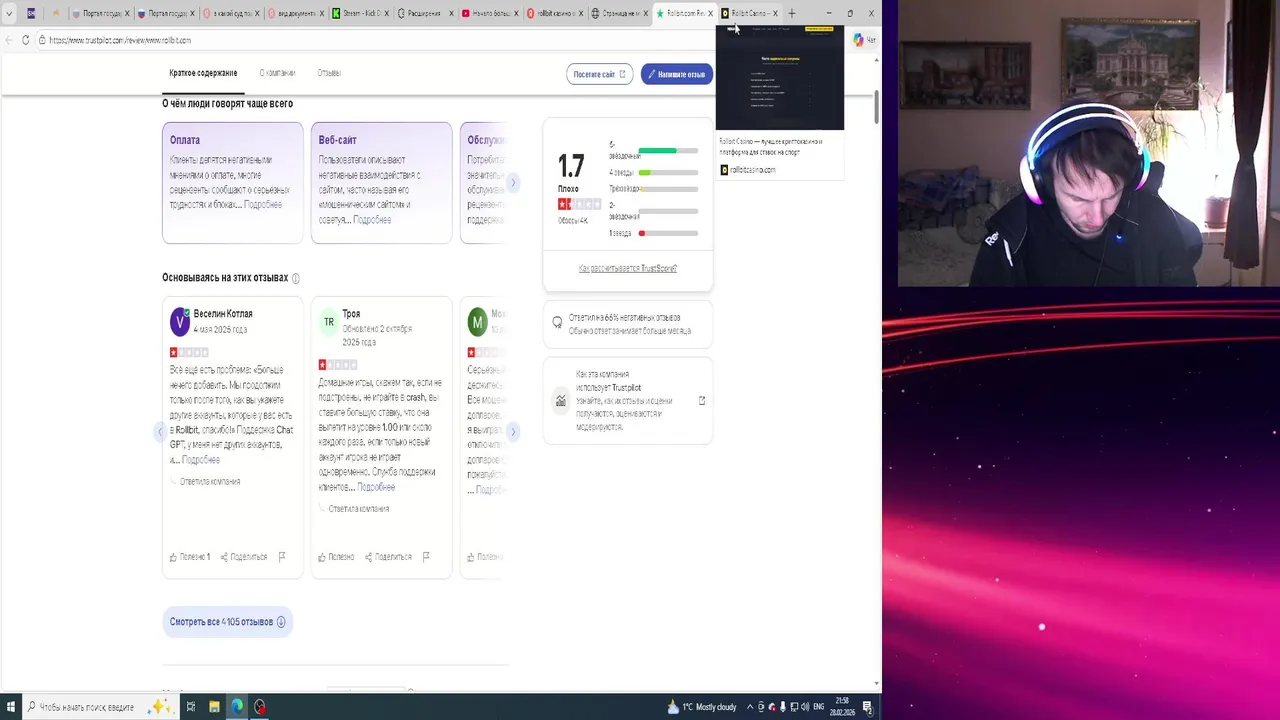
Task: Click the green M reviewer avatar
Action: pos(477,321)
